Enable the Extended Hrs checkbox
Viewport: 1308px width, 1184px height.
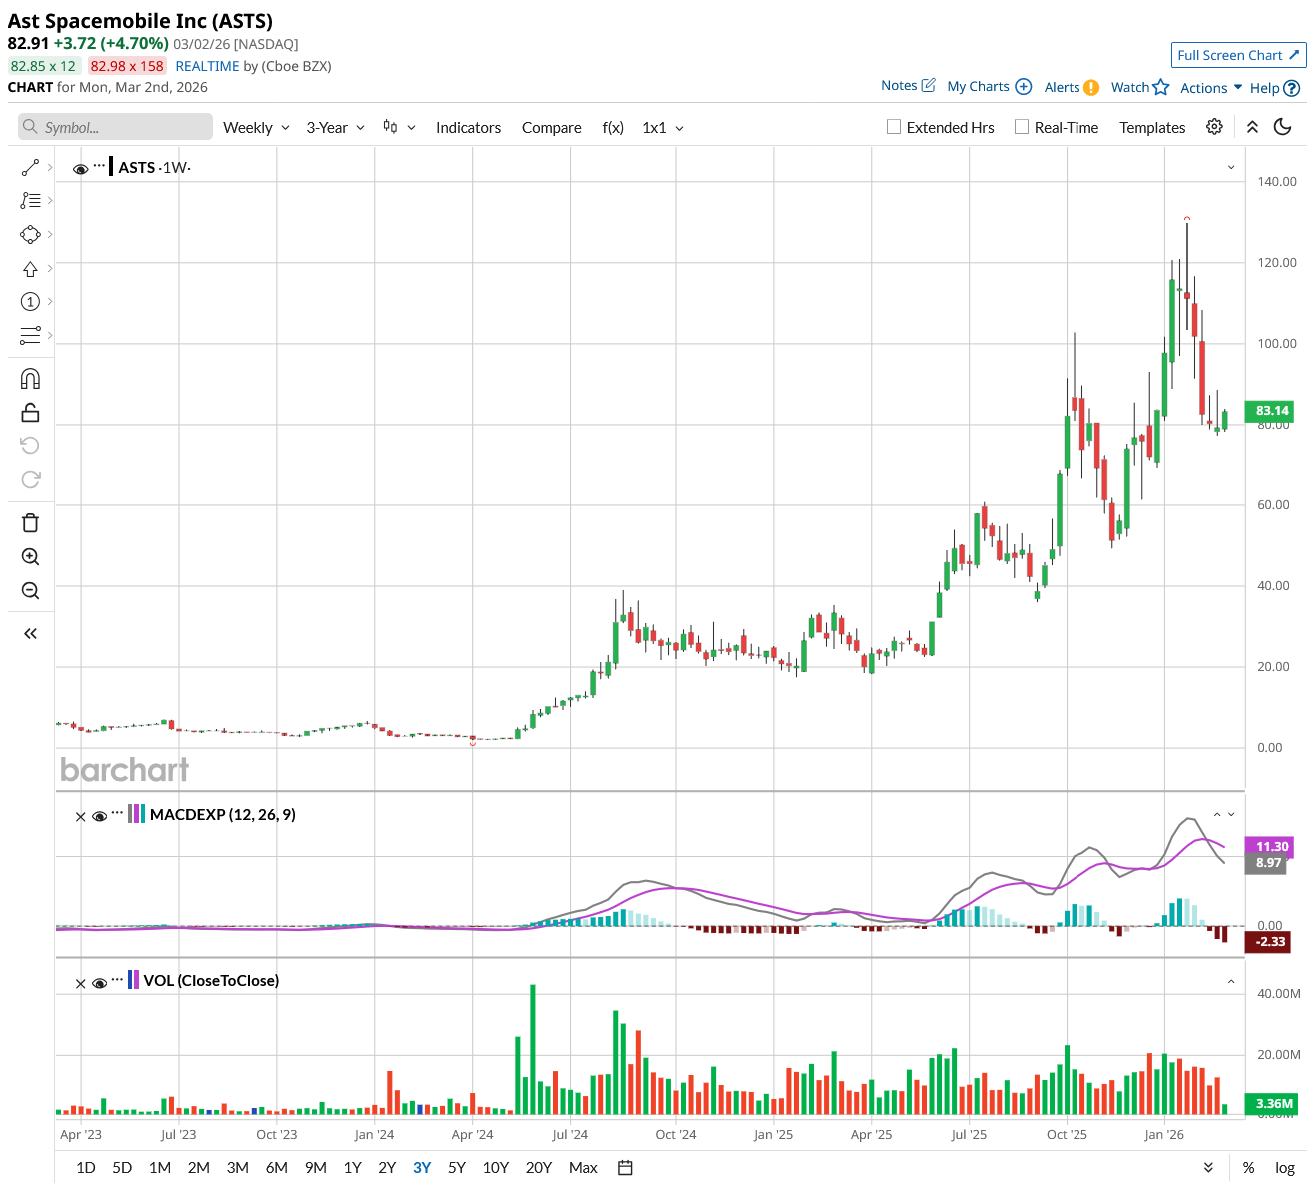(x=894, y=127)
